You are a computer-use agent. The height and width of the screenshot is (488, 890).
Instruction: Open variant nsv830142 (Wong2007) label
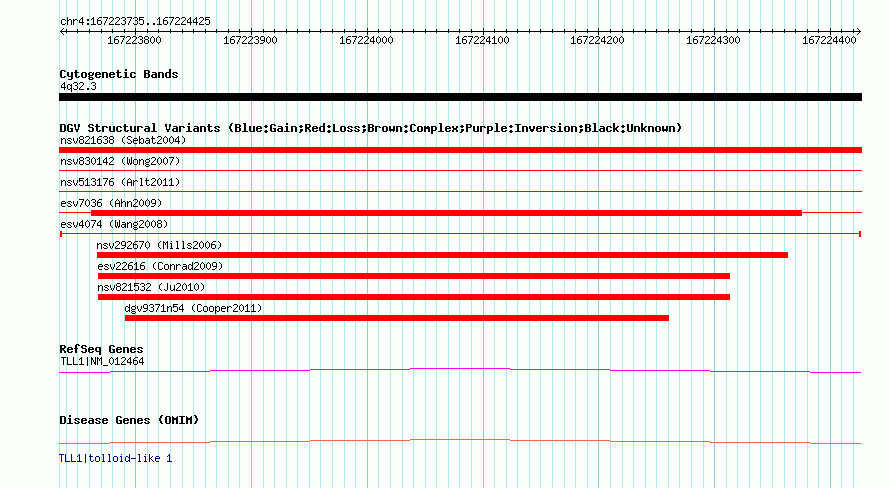click(120, 161)
